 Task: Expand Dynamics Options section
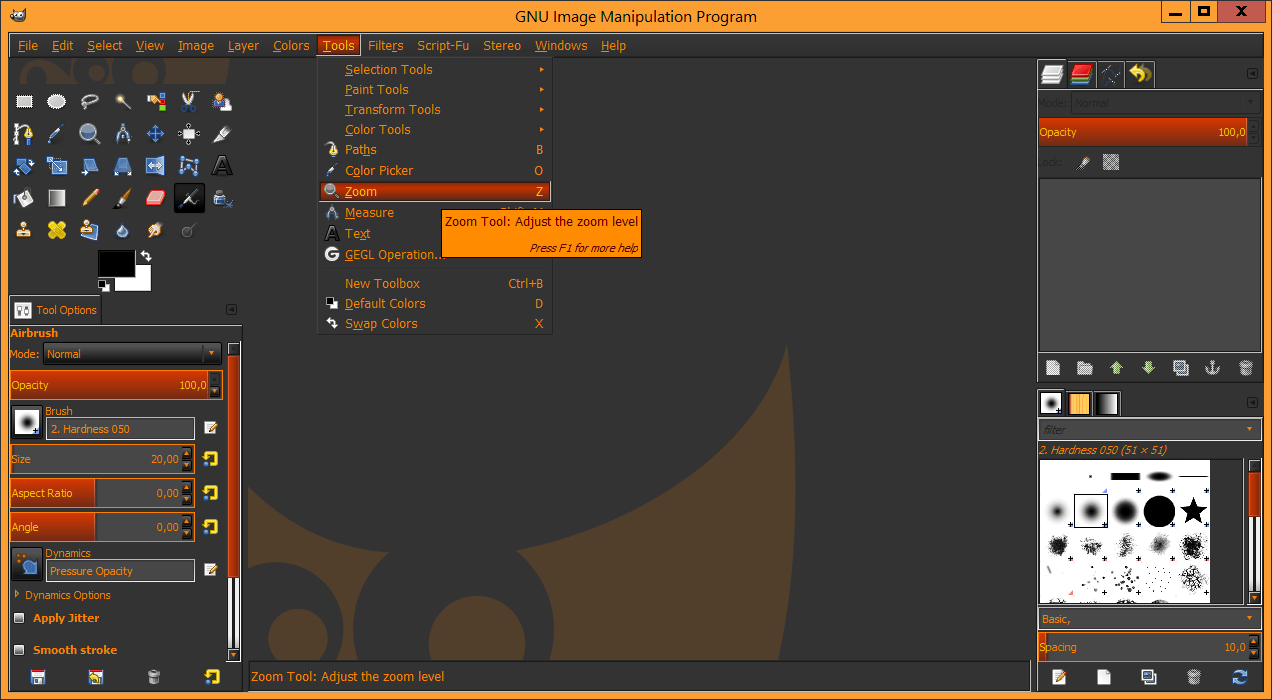(17, 594)
